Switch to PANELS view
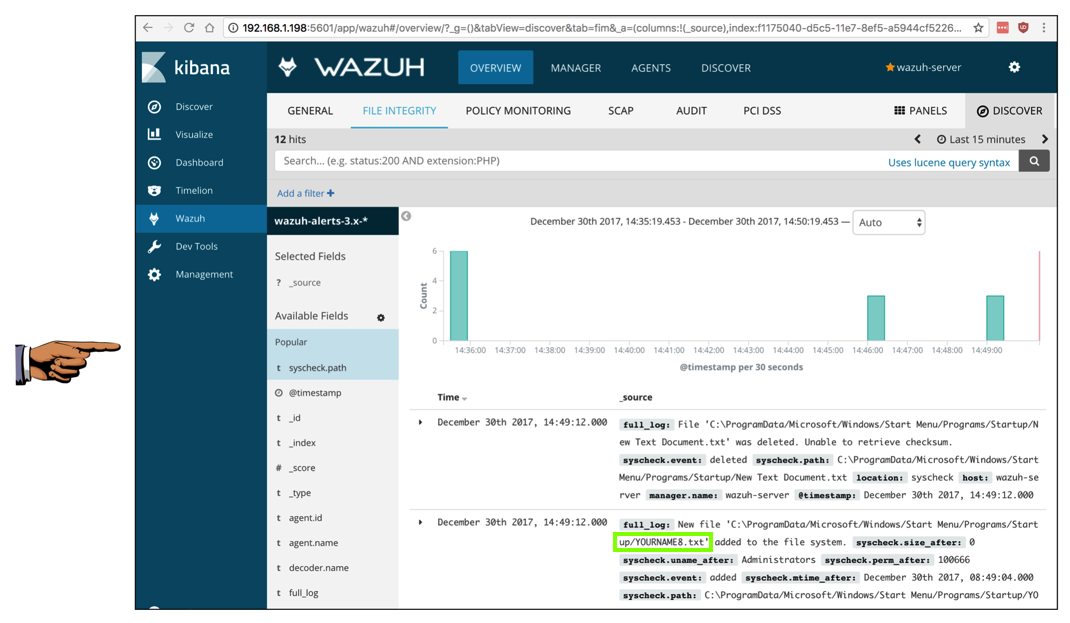 point(921,111)
